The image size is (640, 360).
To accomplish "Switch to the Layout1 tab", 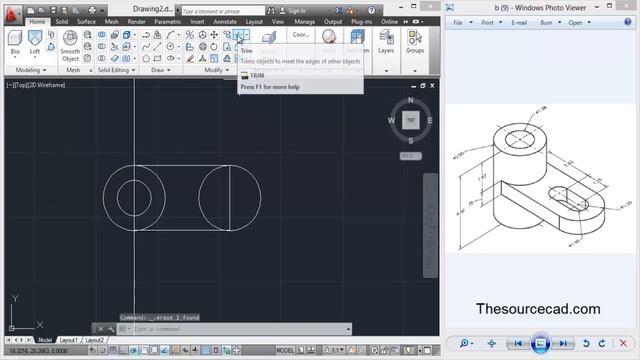I will tap(68, 340).
